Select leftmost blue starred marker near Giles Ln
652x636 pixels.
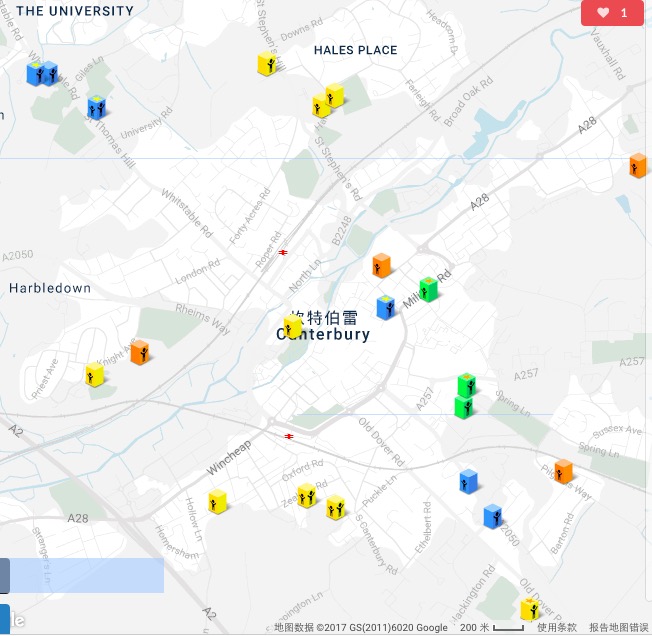point(35,74)
